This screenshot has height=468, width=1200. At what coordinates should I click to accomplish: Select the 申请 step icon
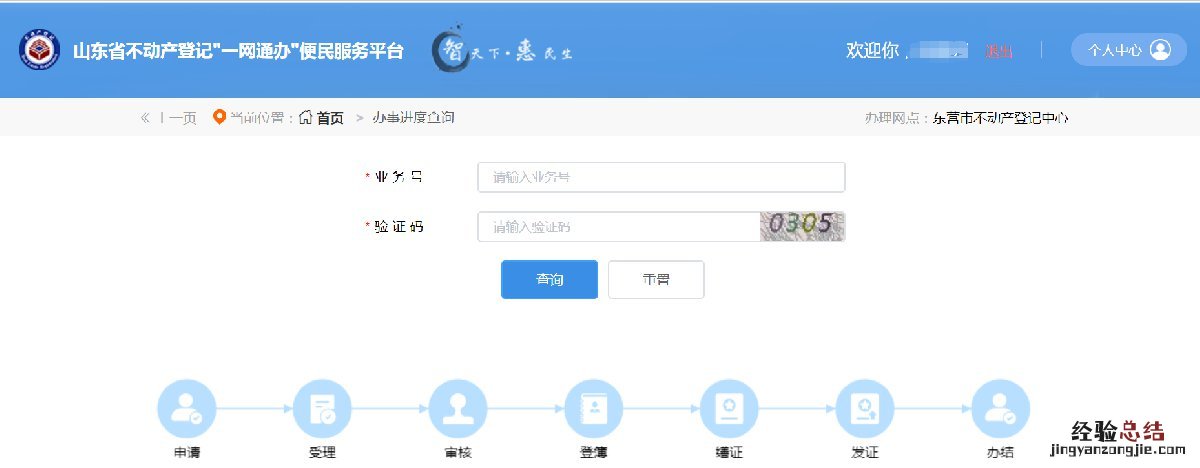click(x=187, y=409)
